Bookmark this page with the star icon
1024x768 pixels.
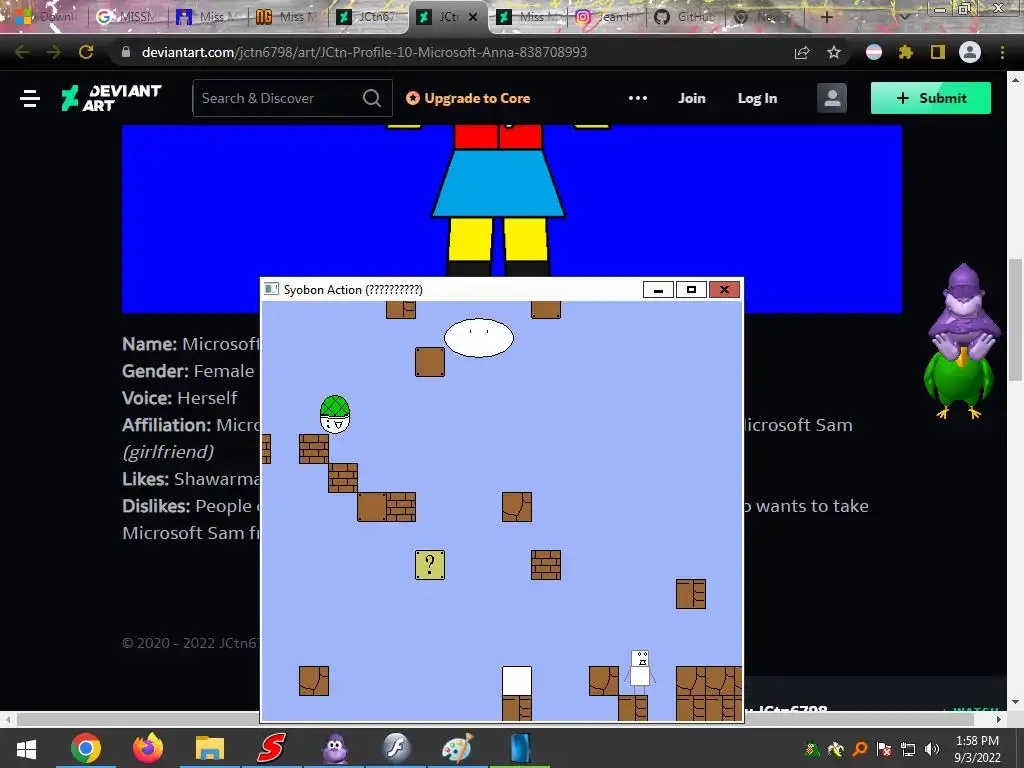(x=834, y=52)
